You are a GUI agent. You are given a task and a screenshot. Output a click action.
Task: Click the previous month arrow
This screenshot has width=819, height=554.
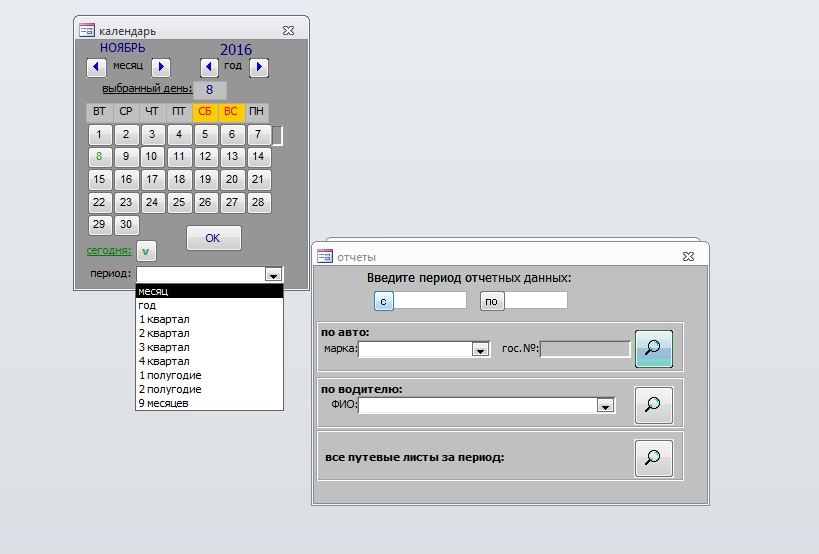point(96,67)
